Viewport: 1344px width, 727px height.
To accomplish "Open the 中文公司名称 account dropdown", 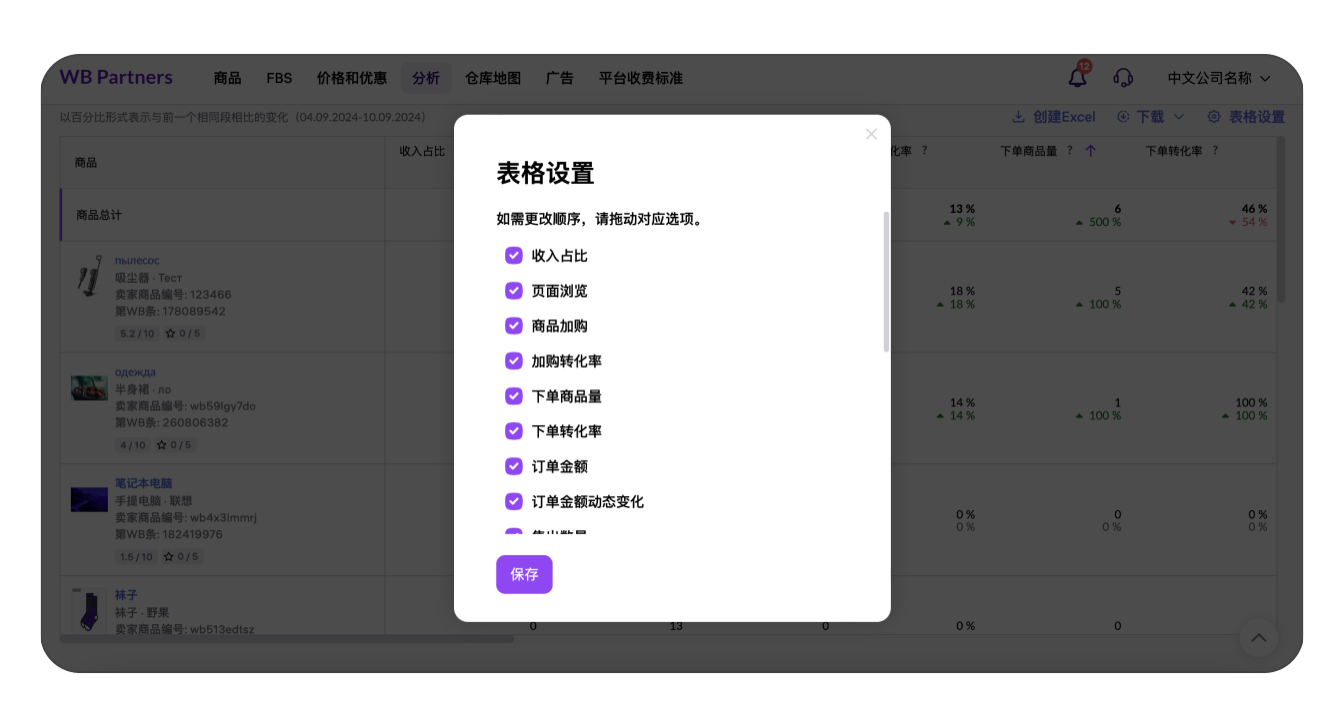I will click(1219, 78).
